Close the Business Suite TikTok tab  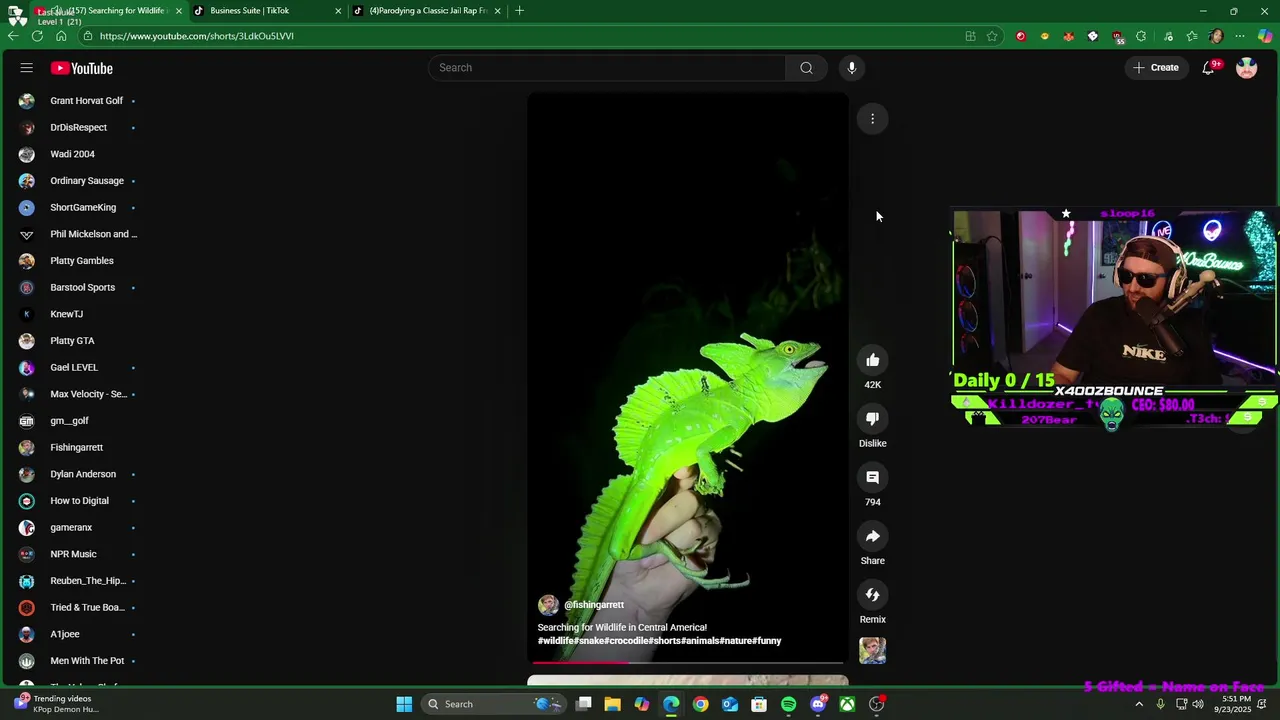click(x=338, y=11)
